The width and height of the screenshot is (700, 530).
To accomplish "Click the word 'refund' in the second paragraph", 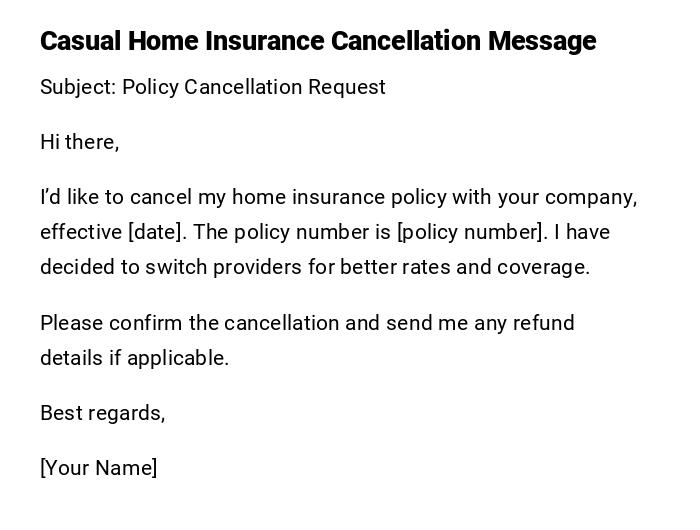I will [544, 323].
